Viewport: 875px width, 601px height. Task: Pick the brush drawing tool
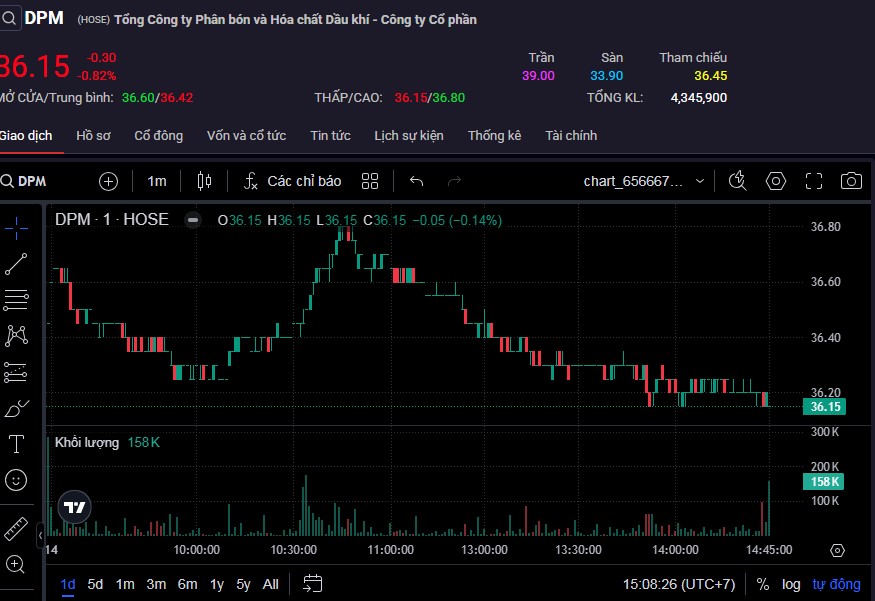[16, 408]
